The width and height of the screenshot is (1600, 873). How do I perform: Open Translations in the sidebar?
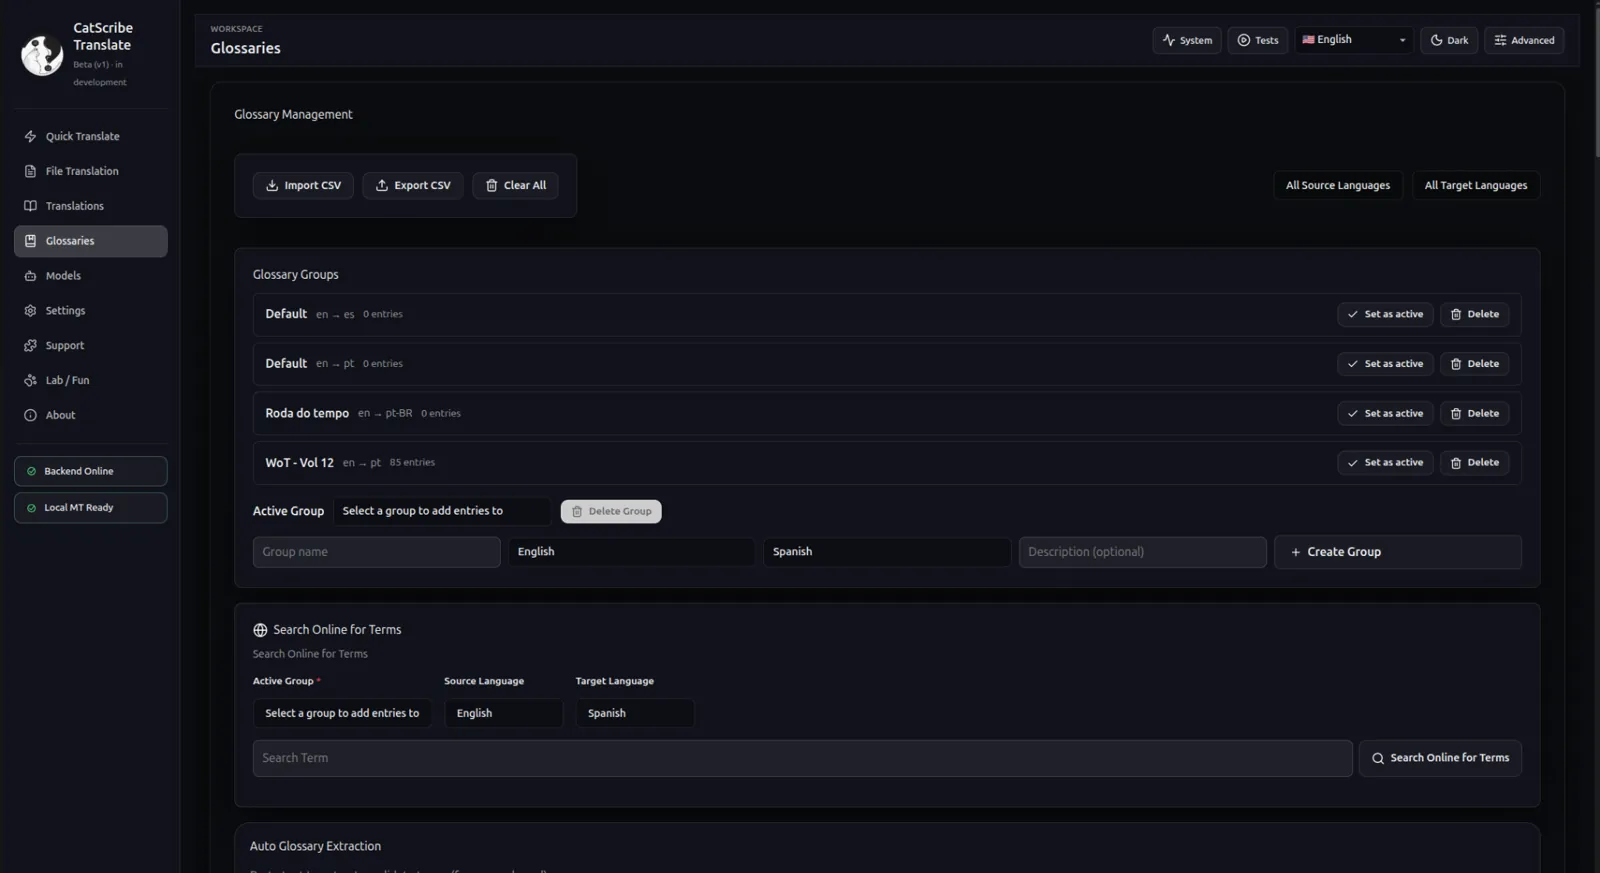click(x=74, y=206)
